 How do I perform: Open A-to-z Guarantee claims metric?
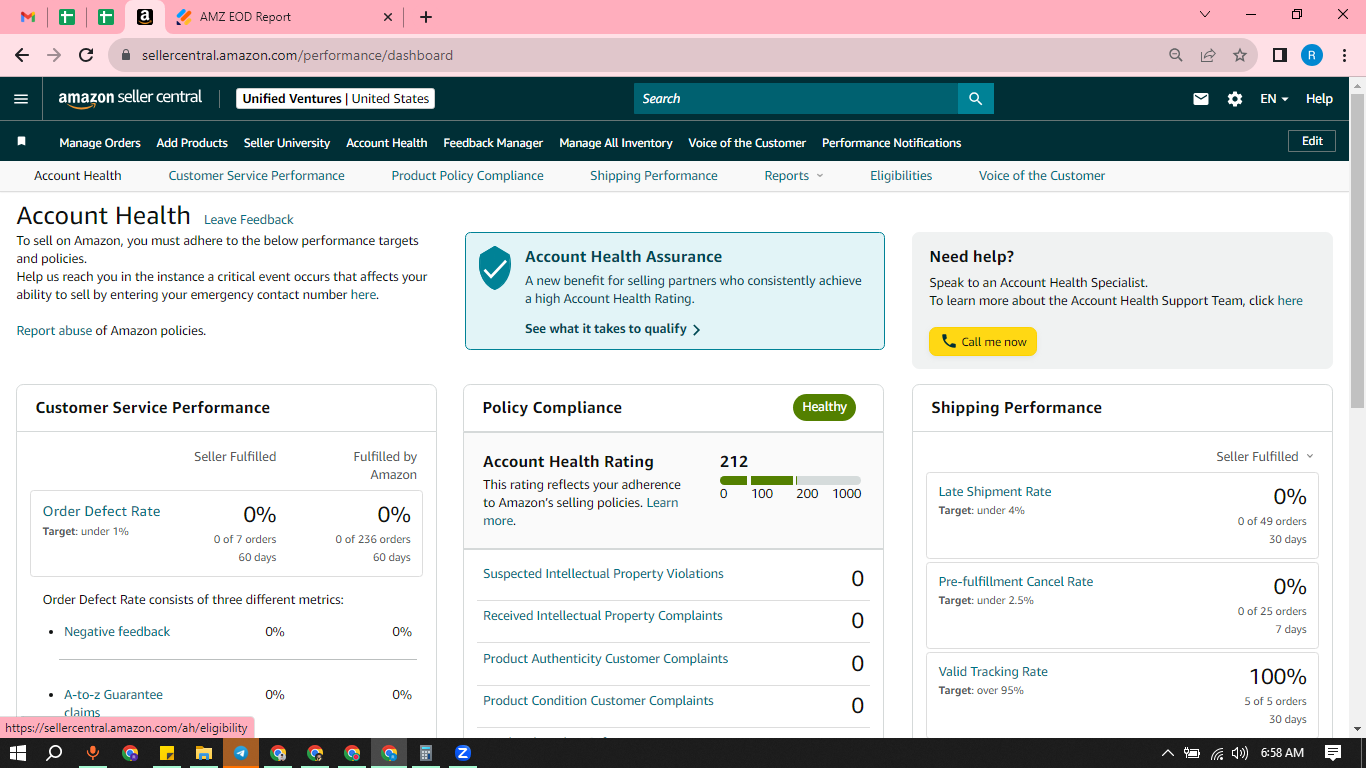[113, 703]
